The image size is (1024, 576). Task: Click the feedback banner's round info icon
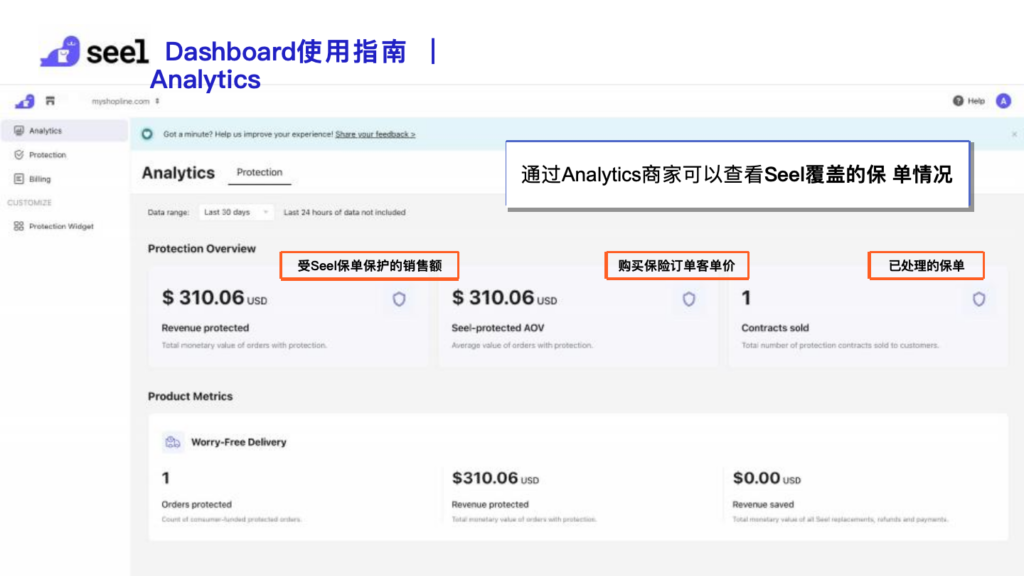coord(148,134)
